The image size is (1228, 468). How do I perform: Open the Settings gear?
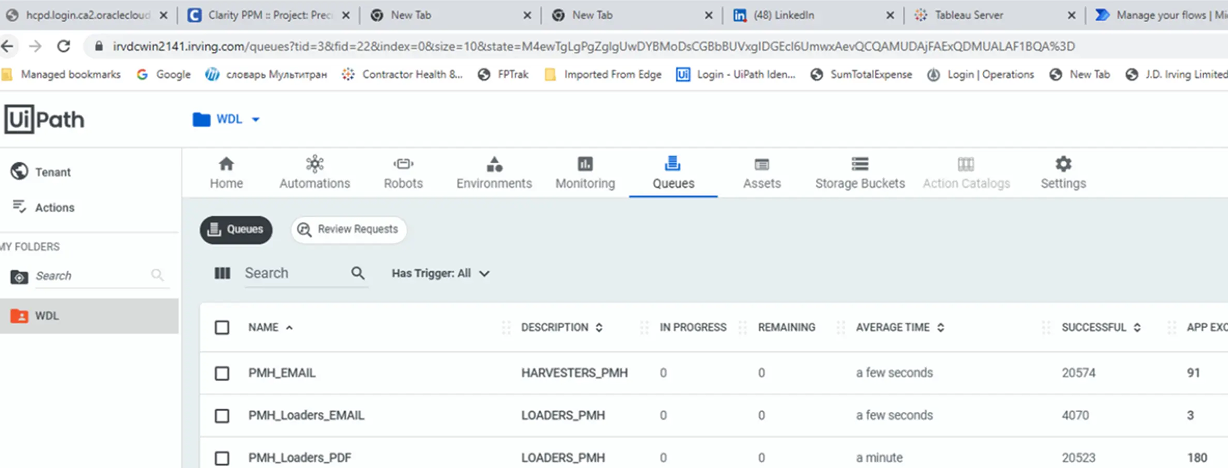pos(1063,164)
